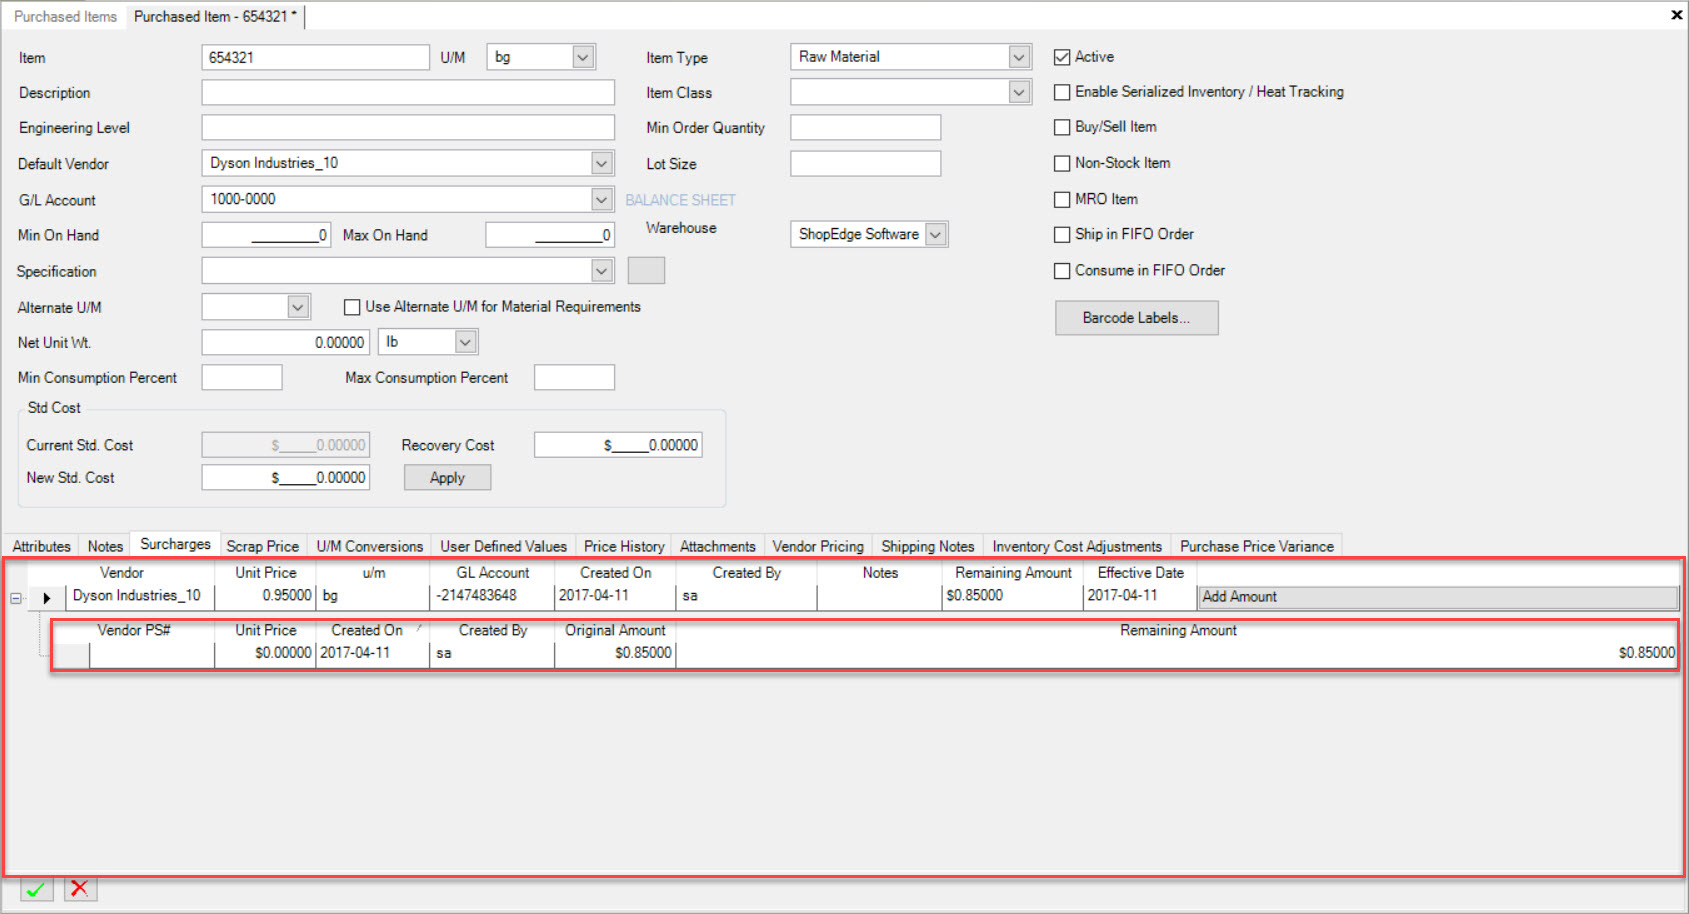Collapse the Dyson Industries_10 surcharge row
Image resolution: width=1689 pixels, height=914 pixels.
(x=16, y=598)
